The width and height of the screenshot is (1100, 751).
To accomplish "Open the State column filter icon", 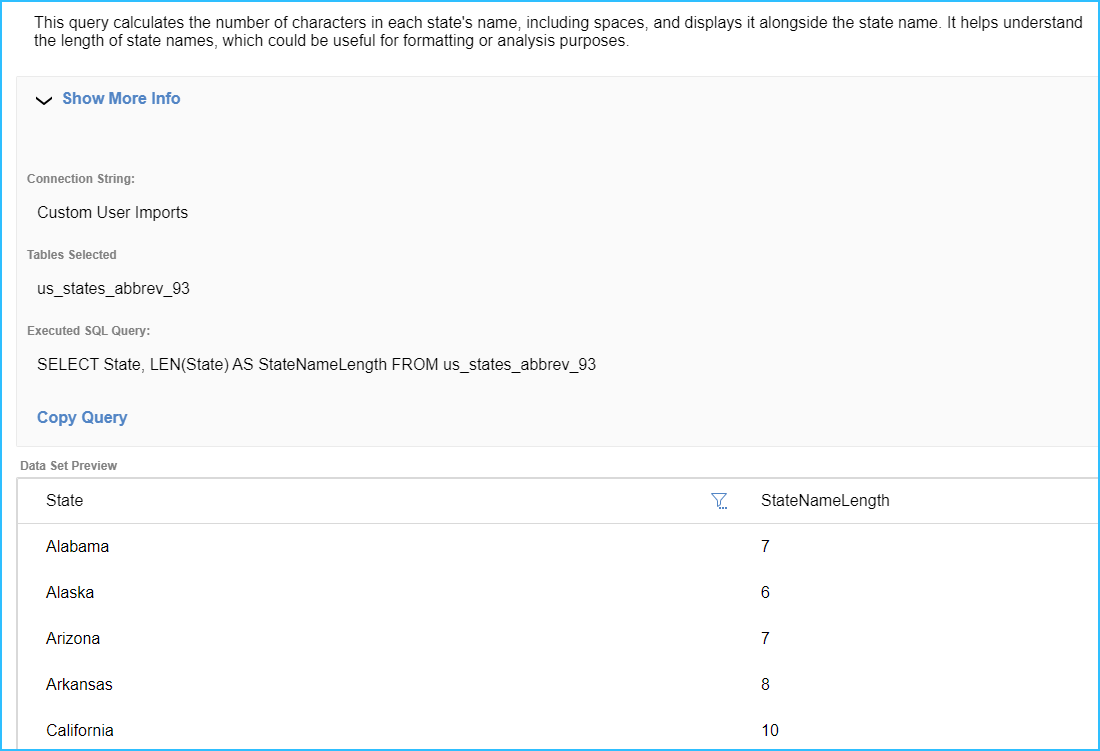I will [x=718, y=501].
